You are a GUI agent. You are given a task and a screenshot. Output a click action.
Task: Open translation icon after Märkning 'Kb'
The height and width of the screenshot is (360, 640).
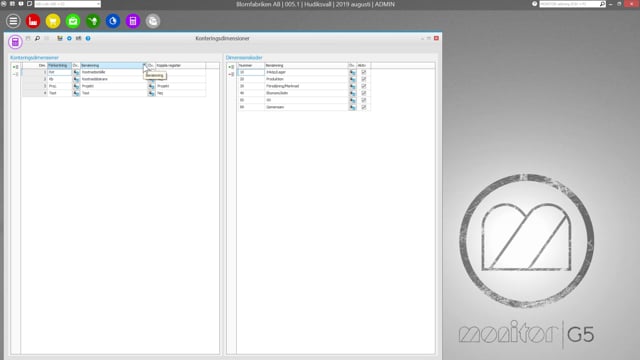point(76,79)
